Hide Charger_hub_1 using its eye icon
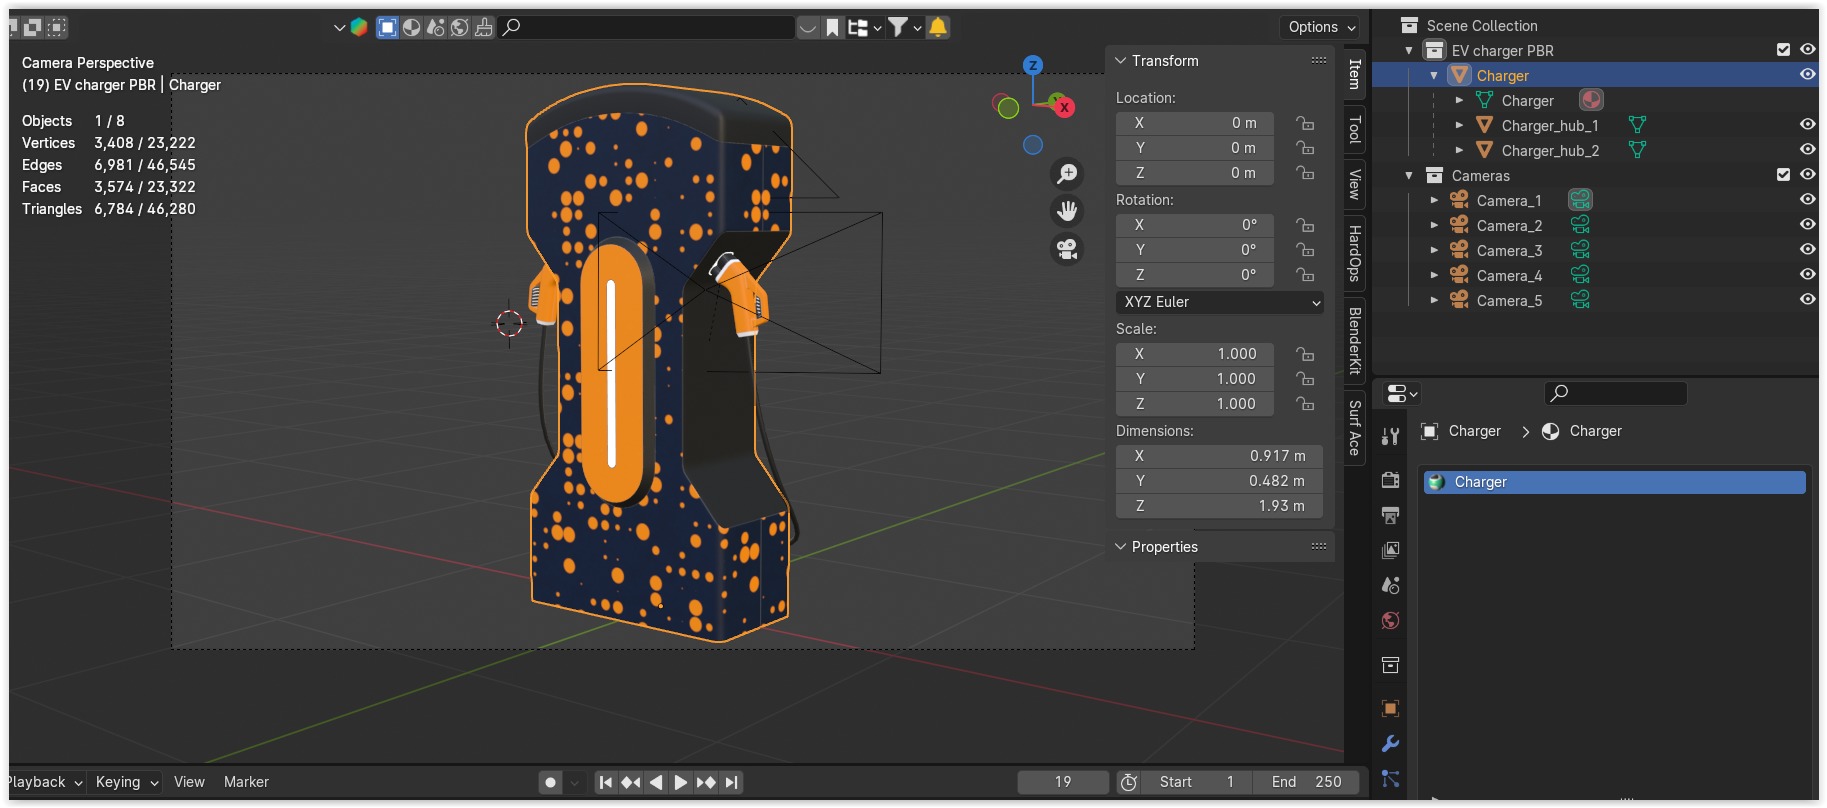Viewport: 1827px width, 808px height. 1807,125
